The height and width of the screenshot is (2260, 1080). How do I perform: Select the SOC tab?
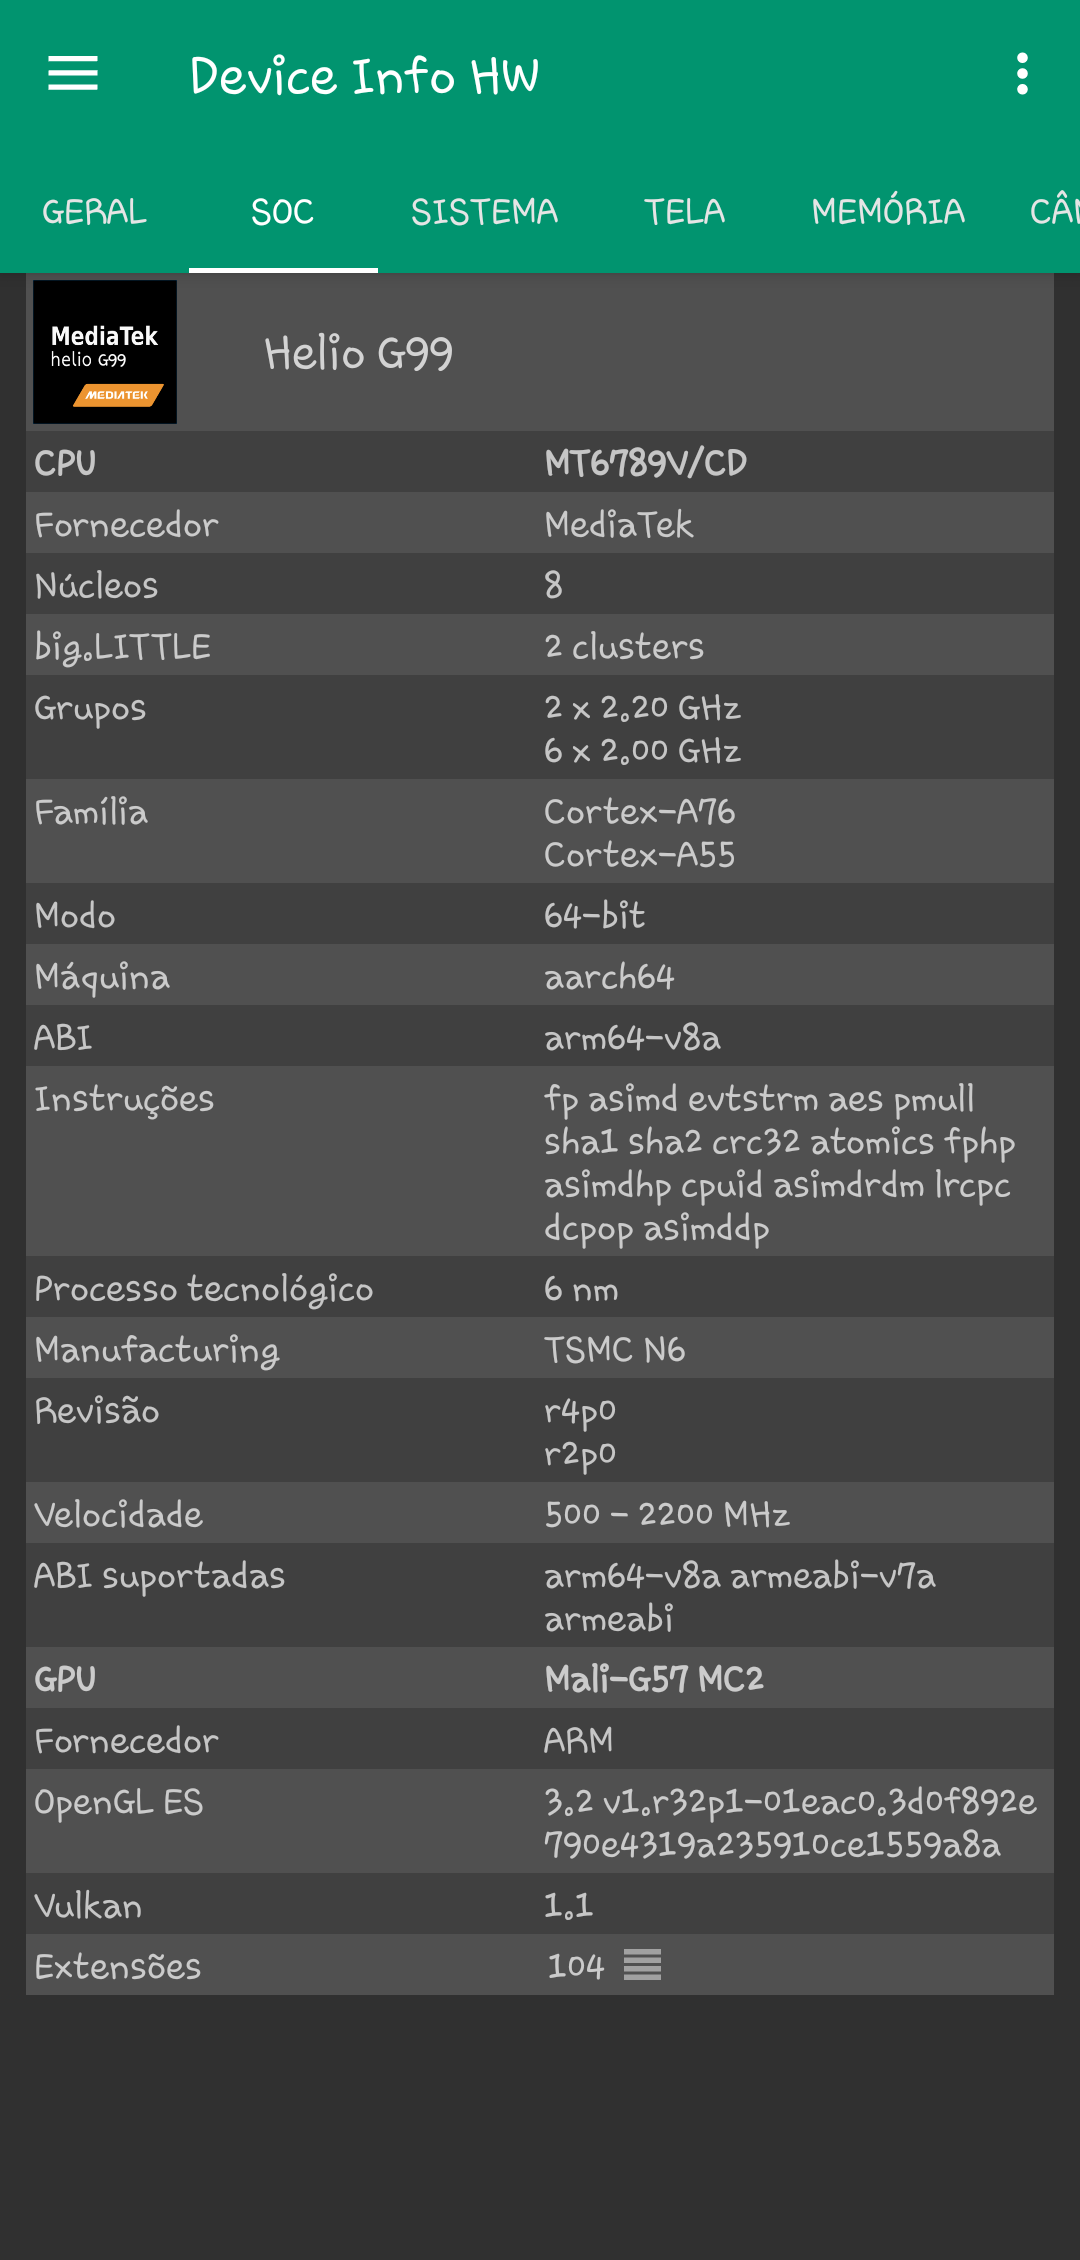pyautogui.click(x=283, y=212)
